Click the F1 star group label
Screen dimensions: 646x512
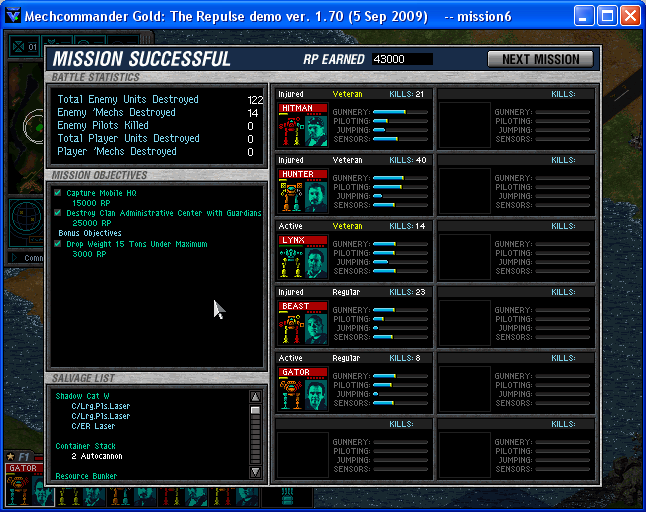[19, 456]
